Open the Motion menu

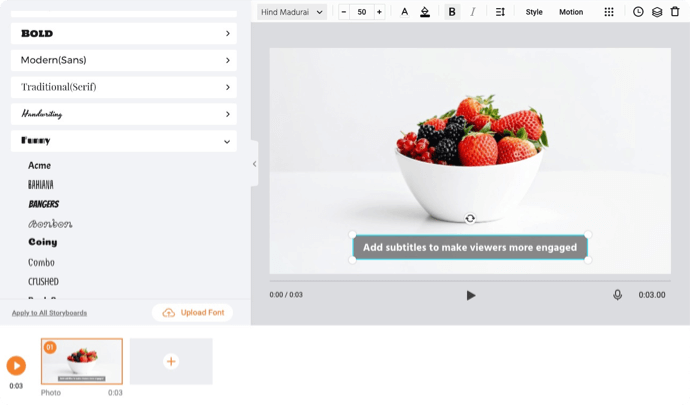pyautogui.click(x=571, y=12)
